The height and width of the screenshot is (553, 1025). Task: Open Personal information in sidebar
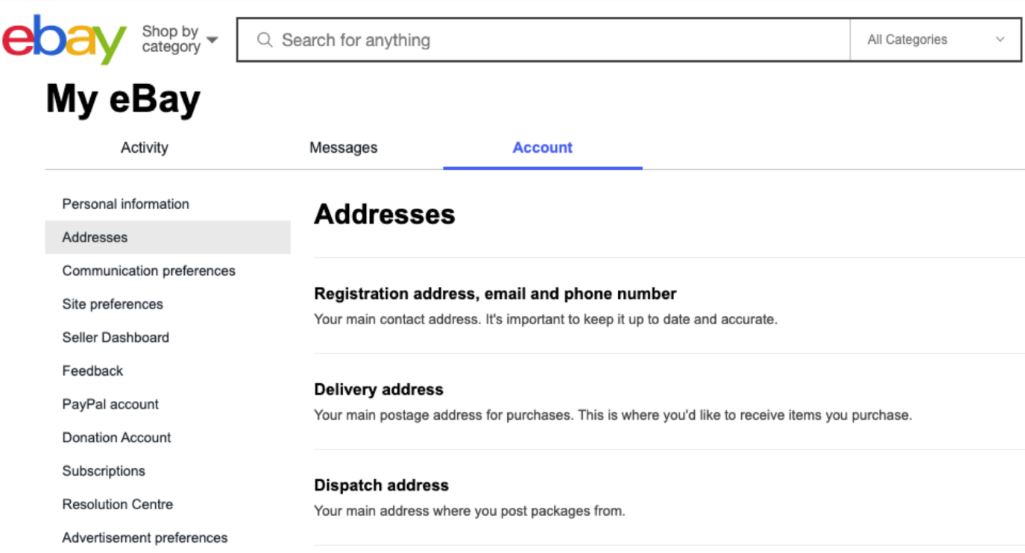coord(126,204)
